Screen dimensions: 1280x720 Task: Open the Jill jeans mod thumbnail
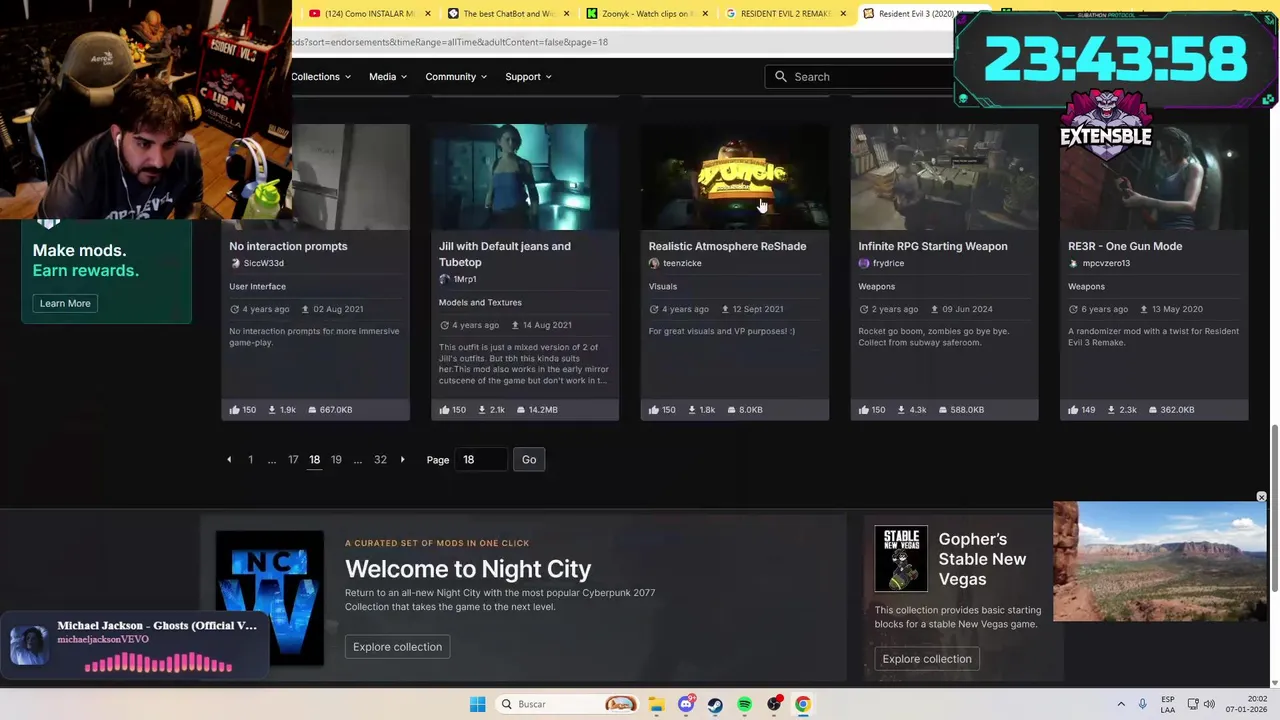[525, 177]
